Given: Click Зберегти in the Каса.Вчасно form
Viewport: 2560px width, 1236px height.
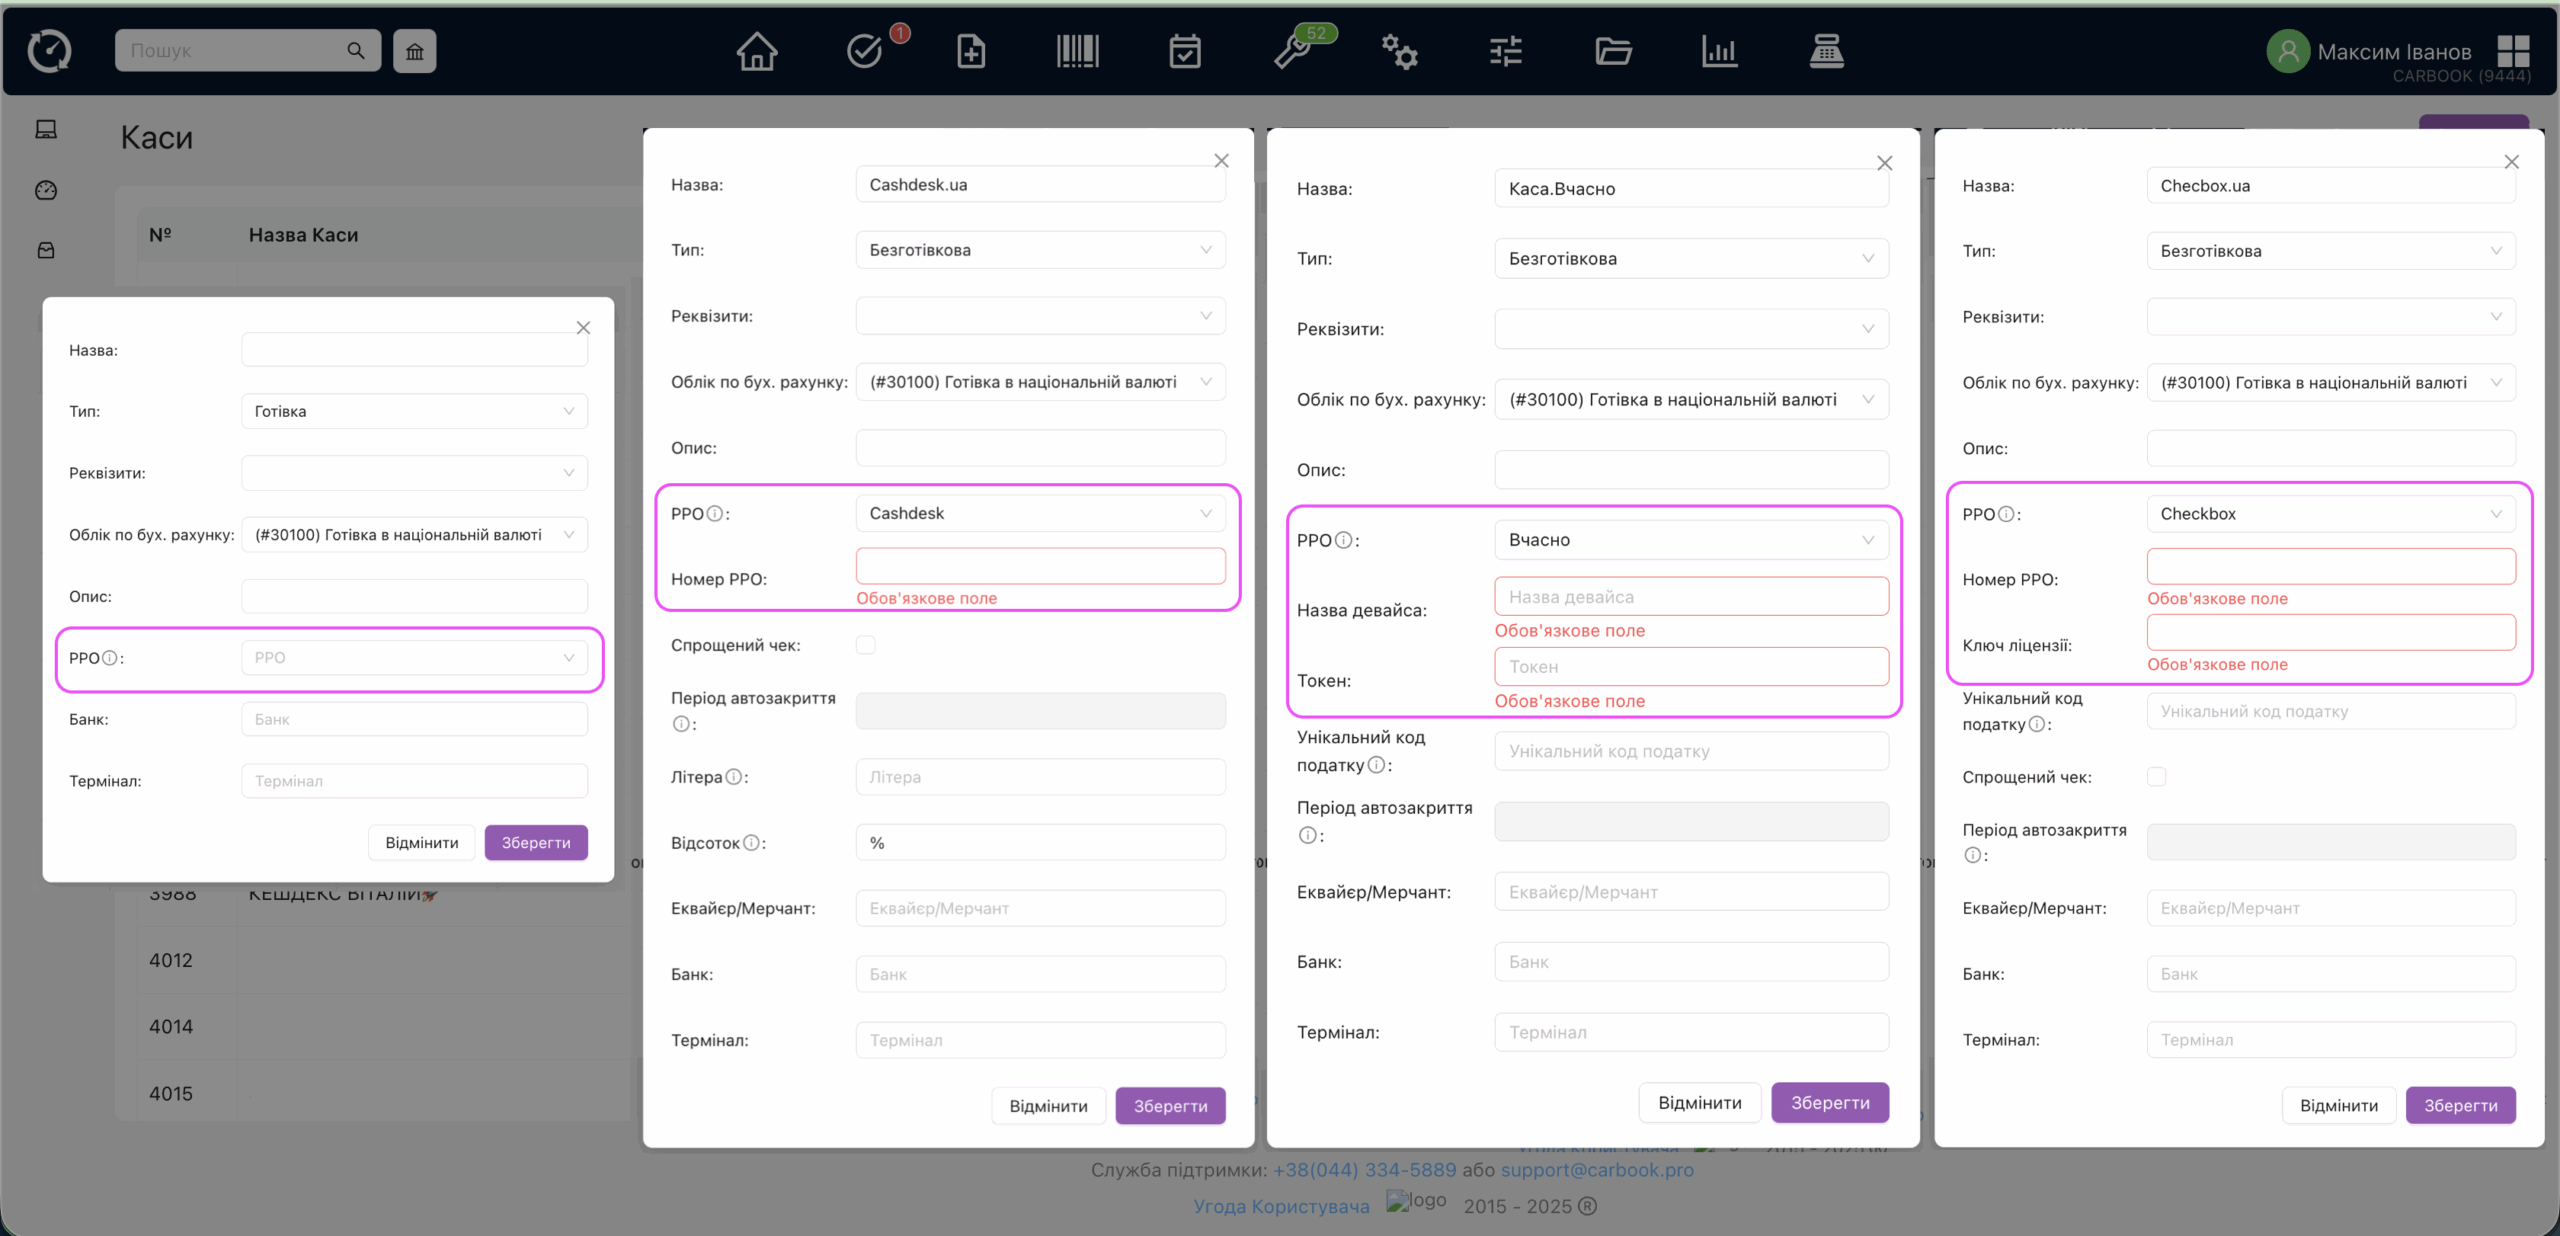Looking at the screenshot, I should (1829, 1102).
